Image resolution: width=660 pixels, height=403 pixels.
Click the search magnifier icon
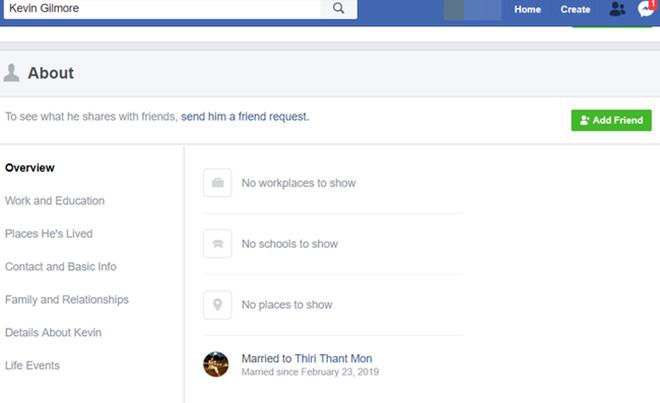338,9
